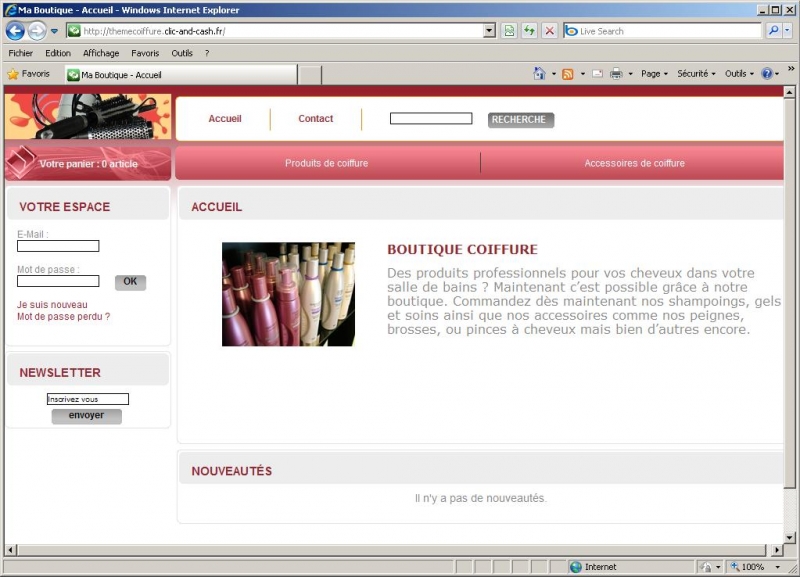Image resolution: width=800 pixels, height=577 pixels.
Task: Click the horizontal scrollbar right arrow
Action: pos(777,549)
